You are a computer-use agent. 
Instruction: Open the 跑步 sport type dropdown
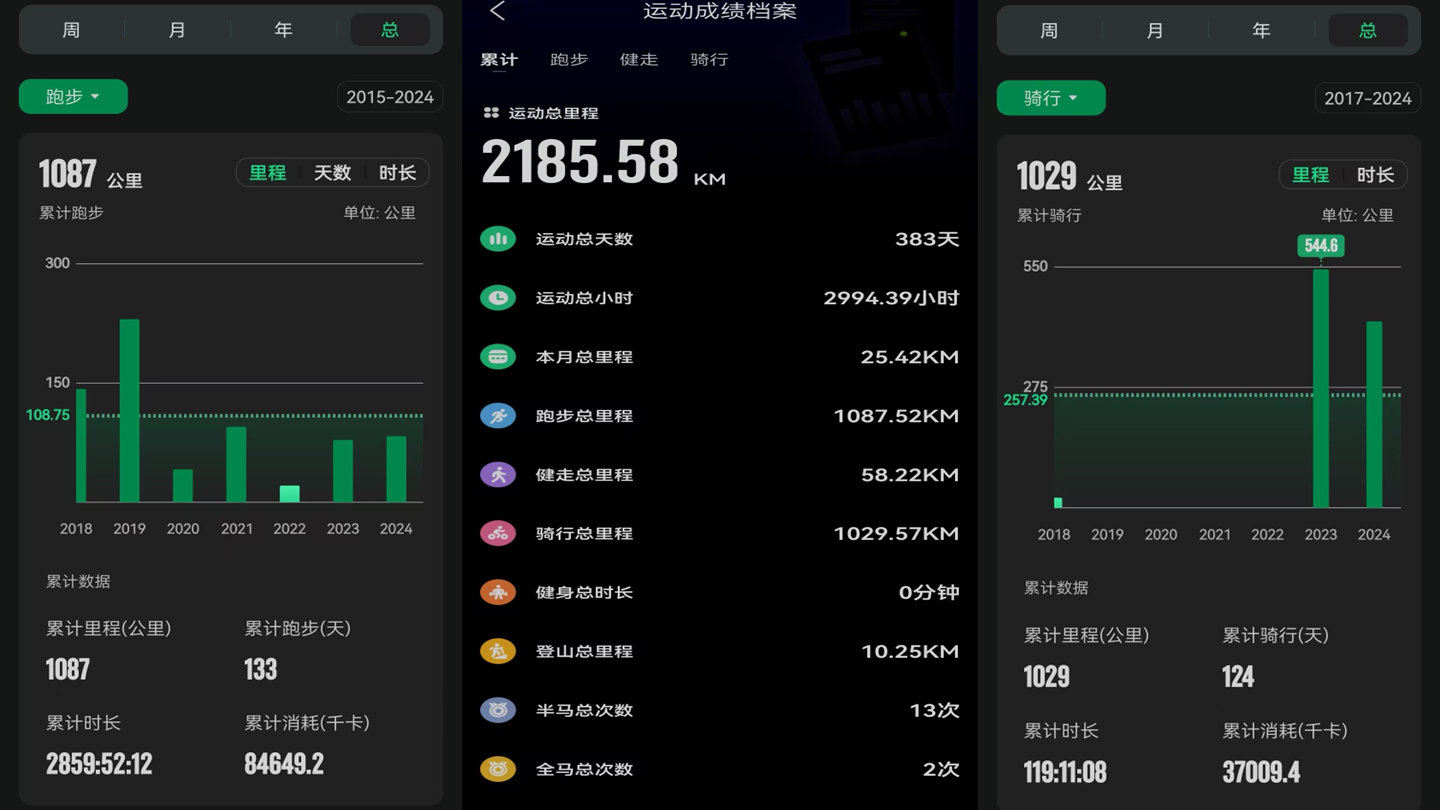(73, 97)
